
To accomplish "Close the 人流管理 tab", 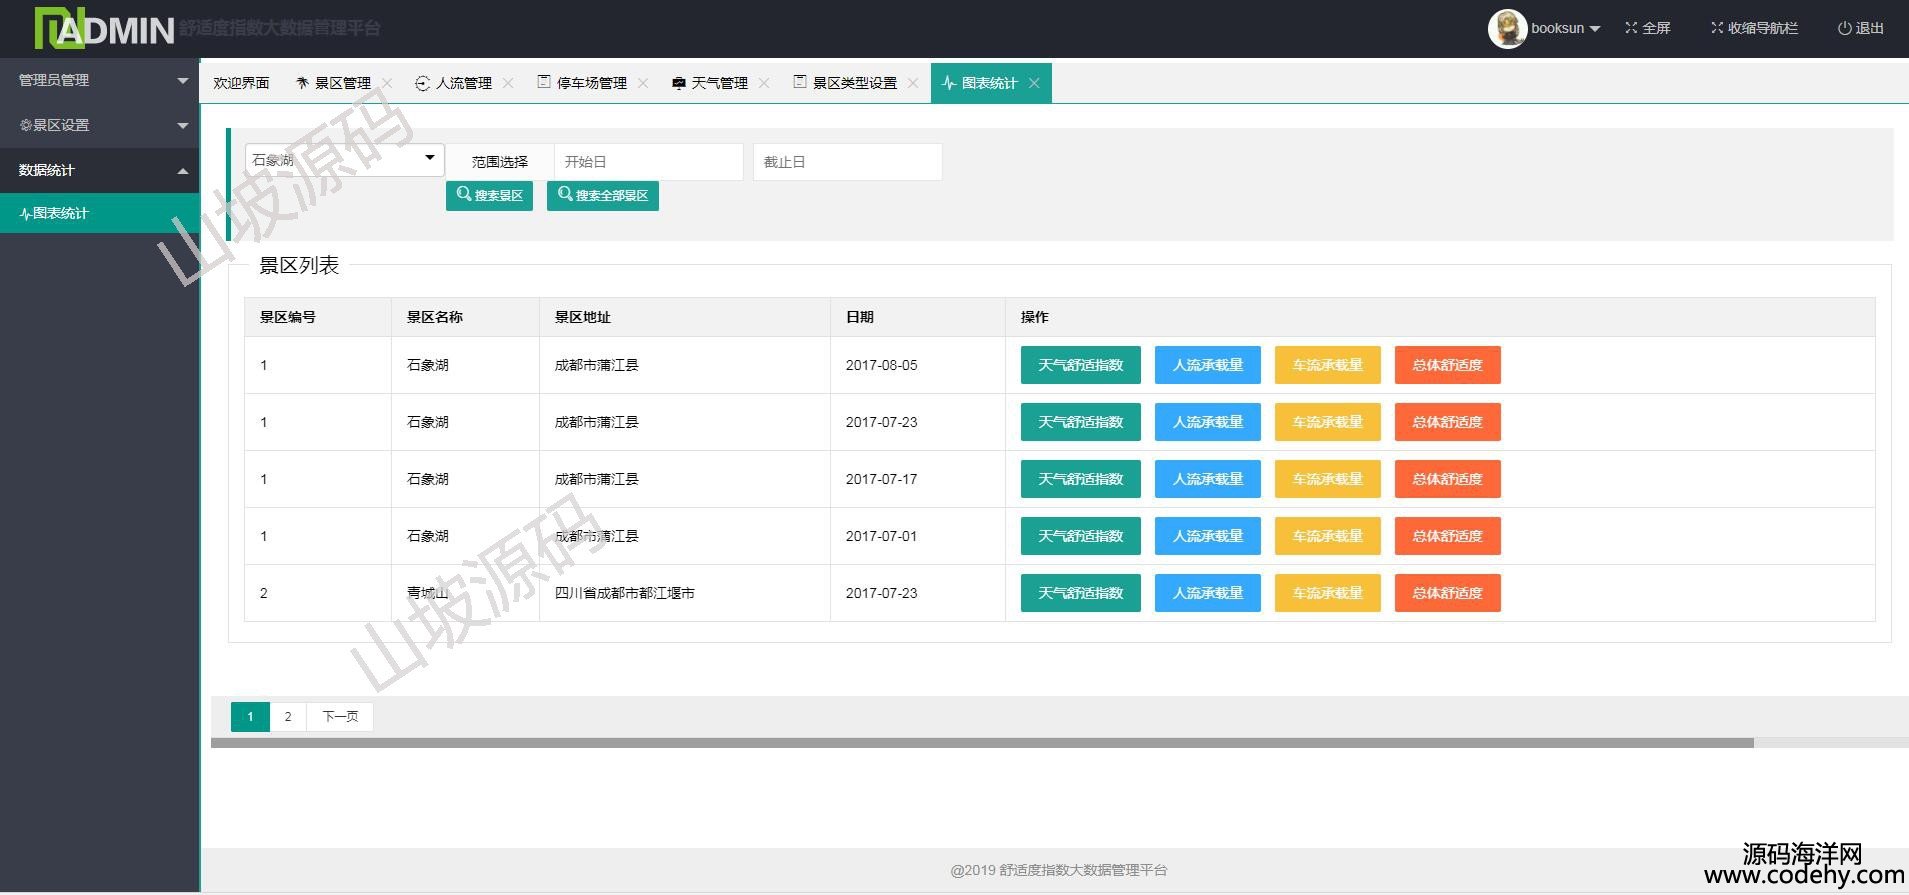I will point(508,83).
